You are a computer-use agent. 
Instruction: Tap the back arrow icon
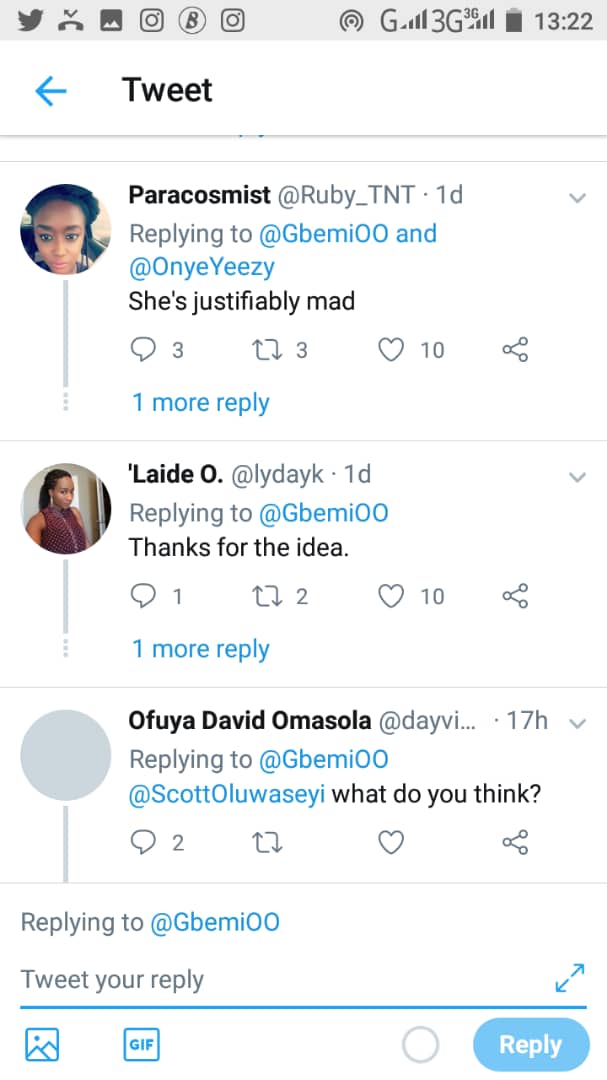(x=50, y=91)
